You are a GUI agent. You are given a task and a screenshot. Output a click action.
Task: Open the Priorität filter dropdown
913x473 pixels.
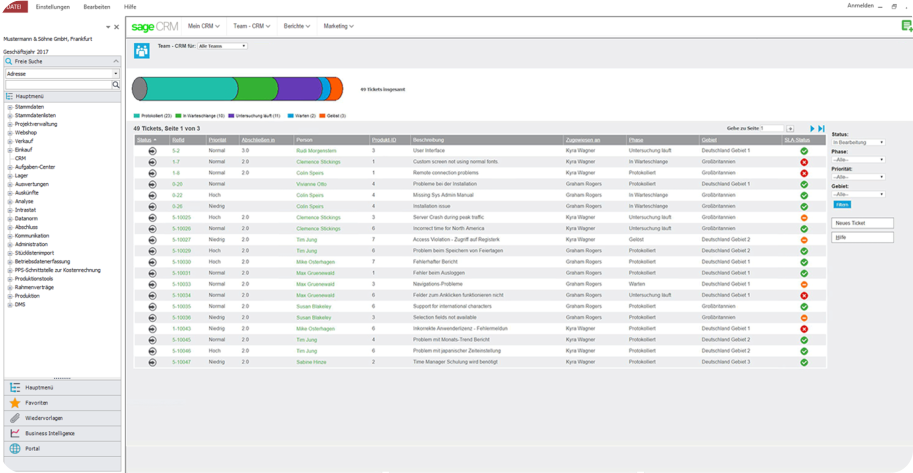coord(858,177)
